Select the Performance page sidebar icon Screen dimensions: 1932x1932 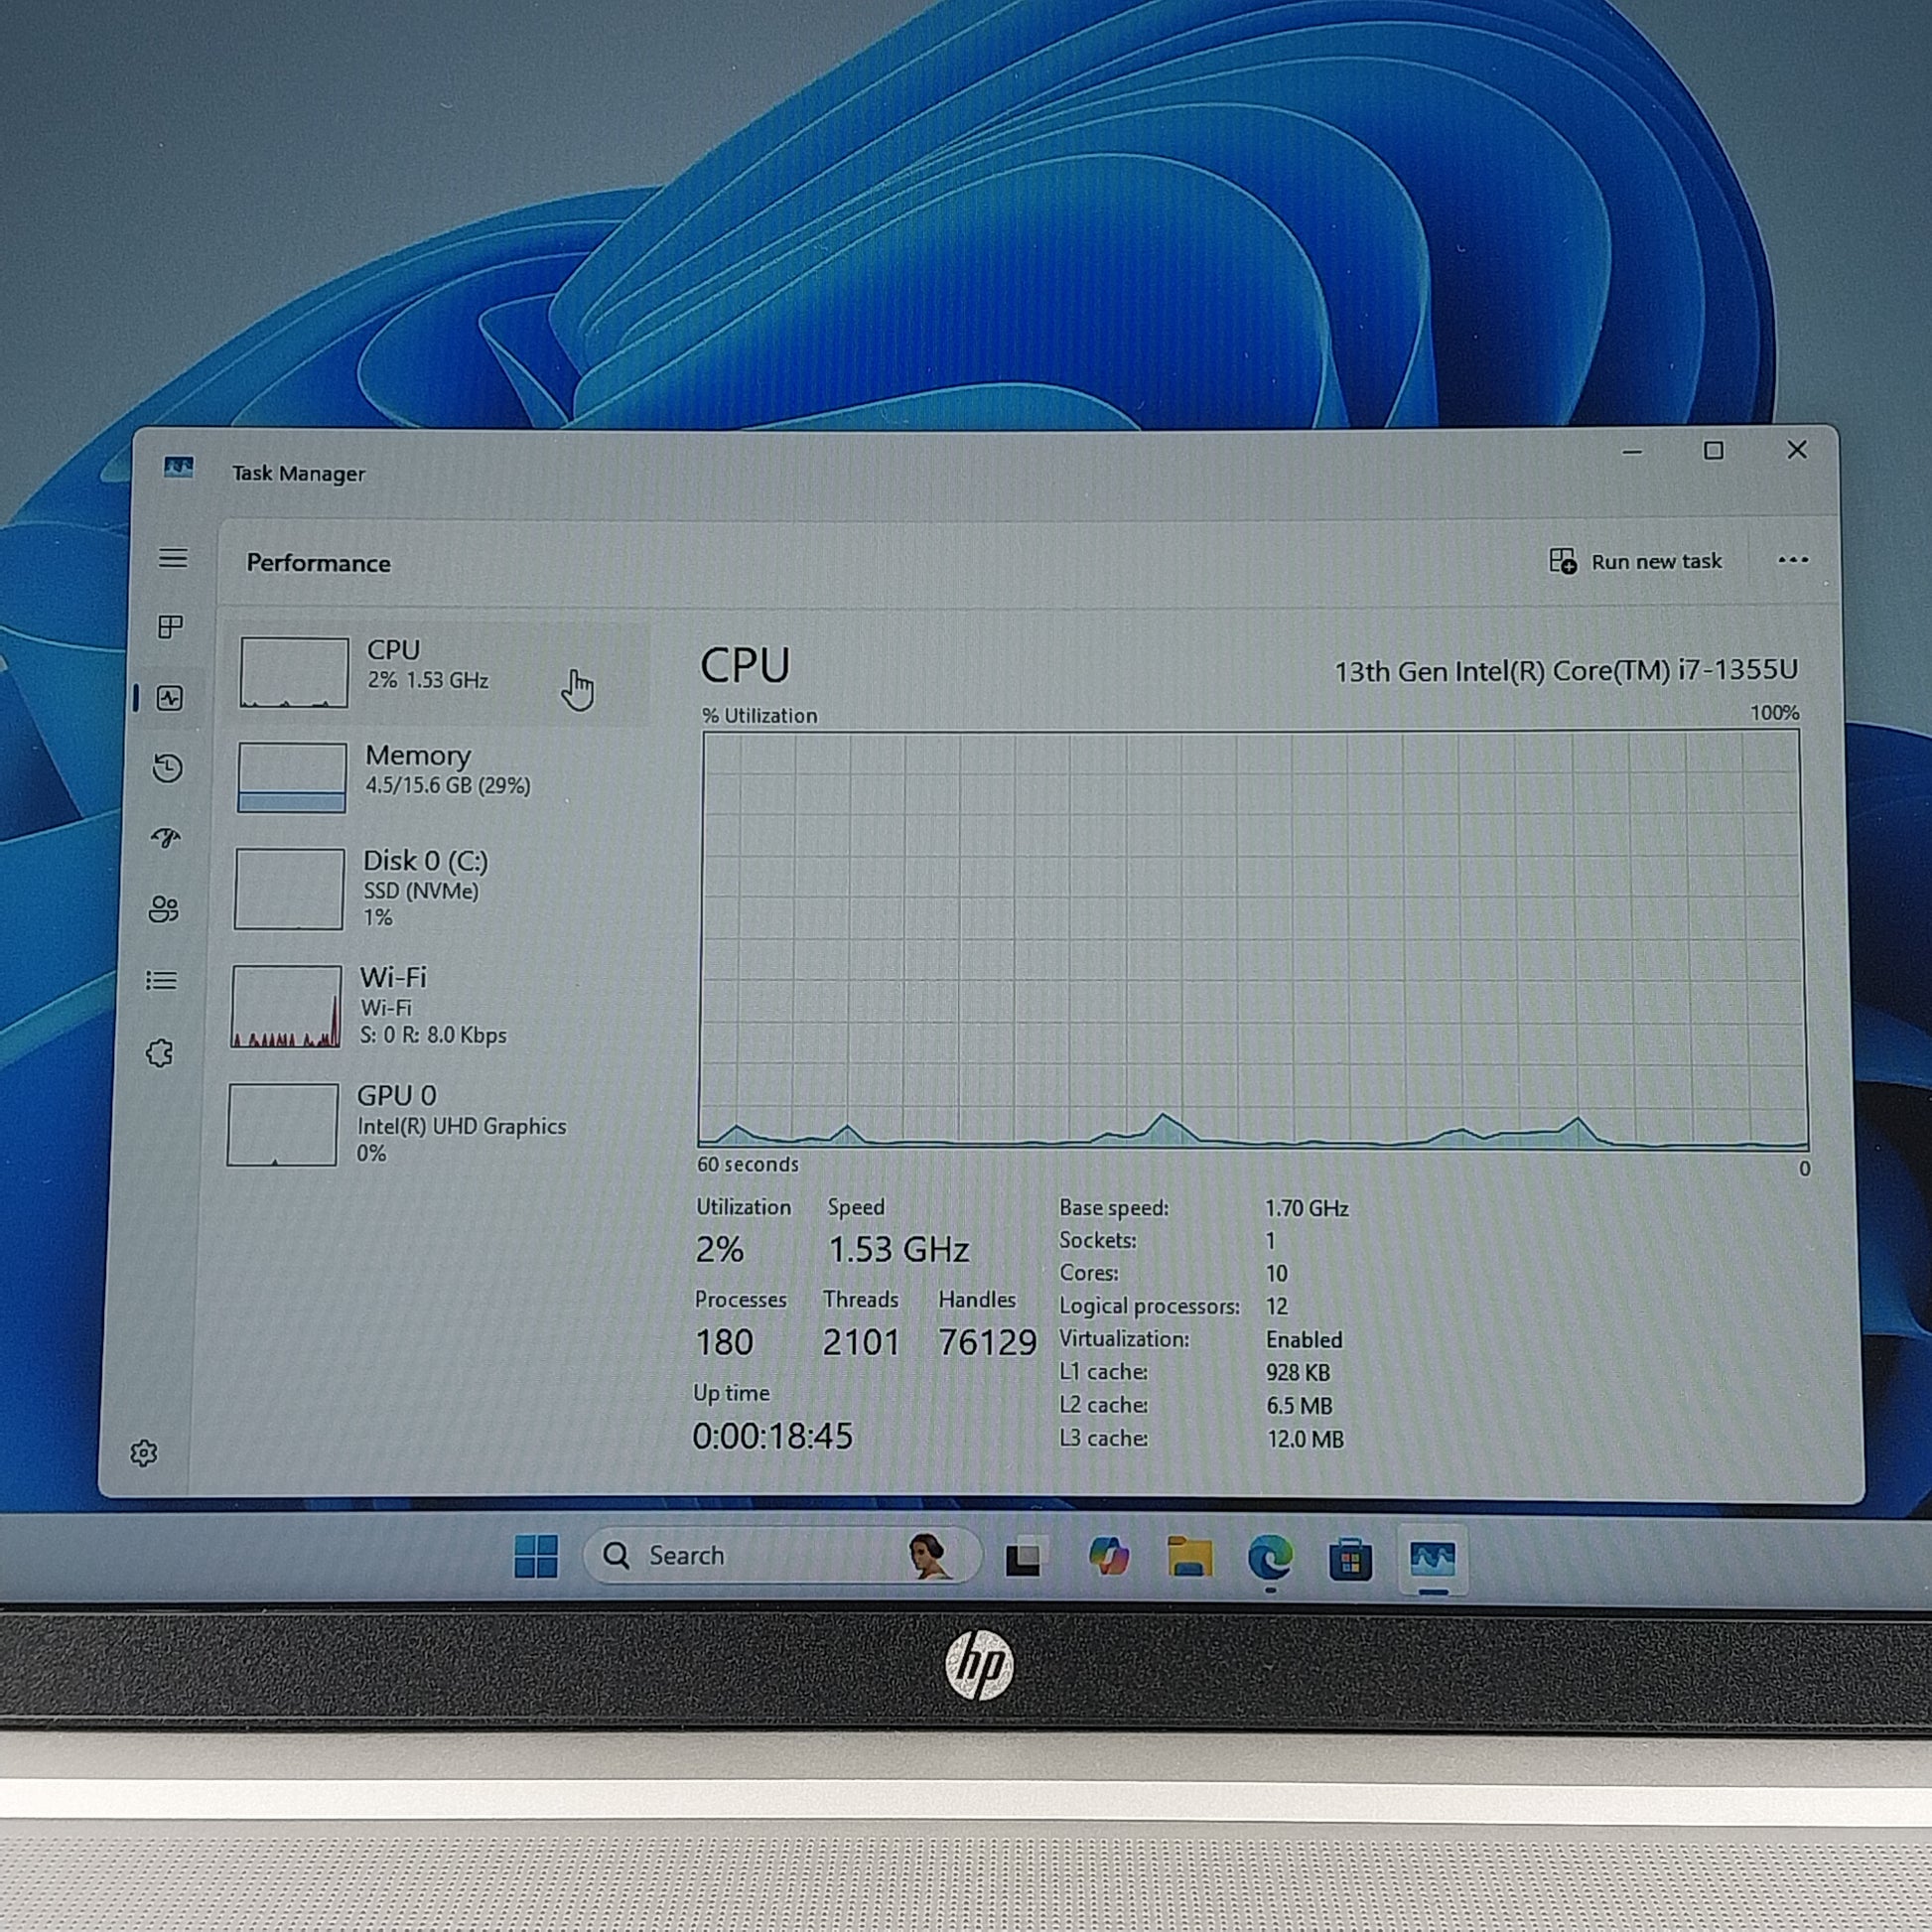tap(170, 698)
